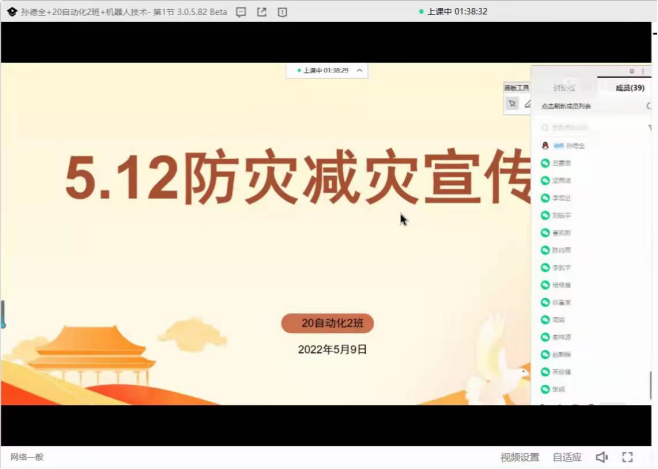
Task: Mute the speaker volume icon
Action: pos(602,457)
